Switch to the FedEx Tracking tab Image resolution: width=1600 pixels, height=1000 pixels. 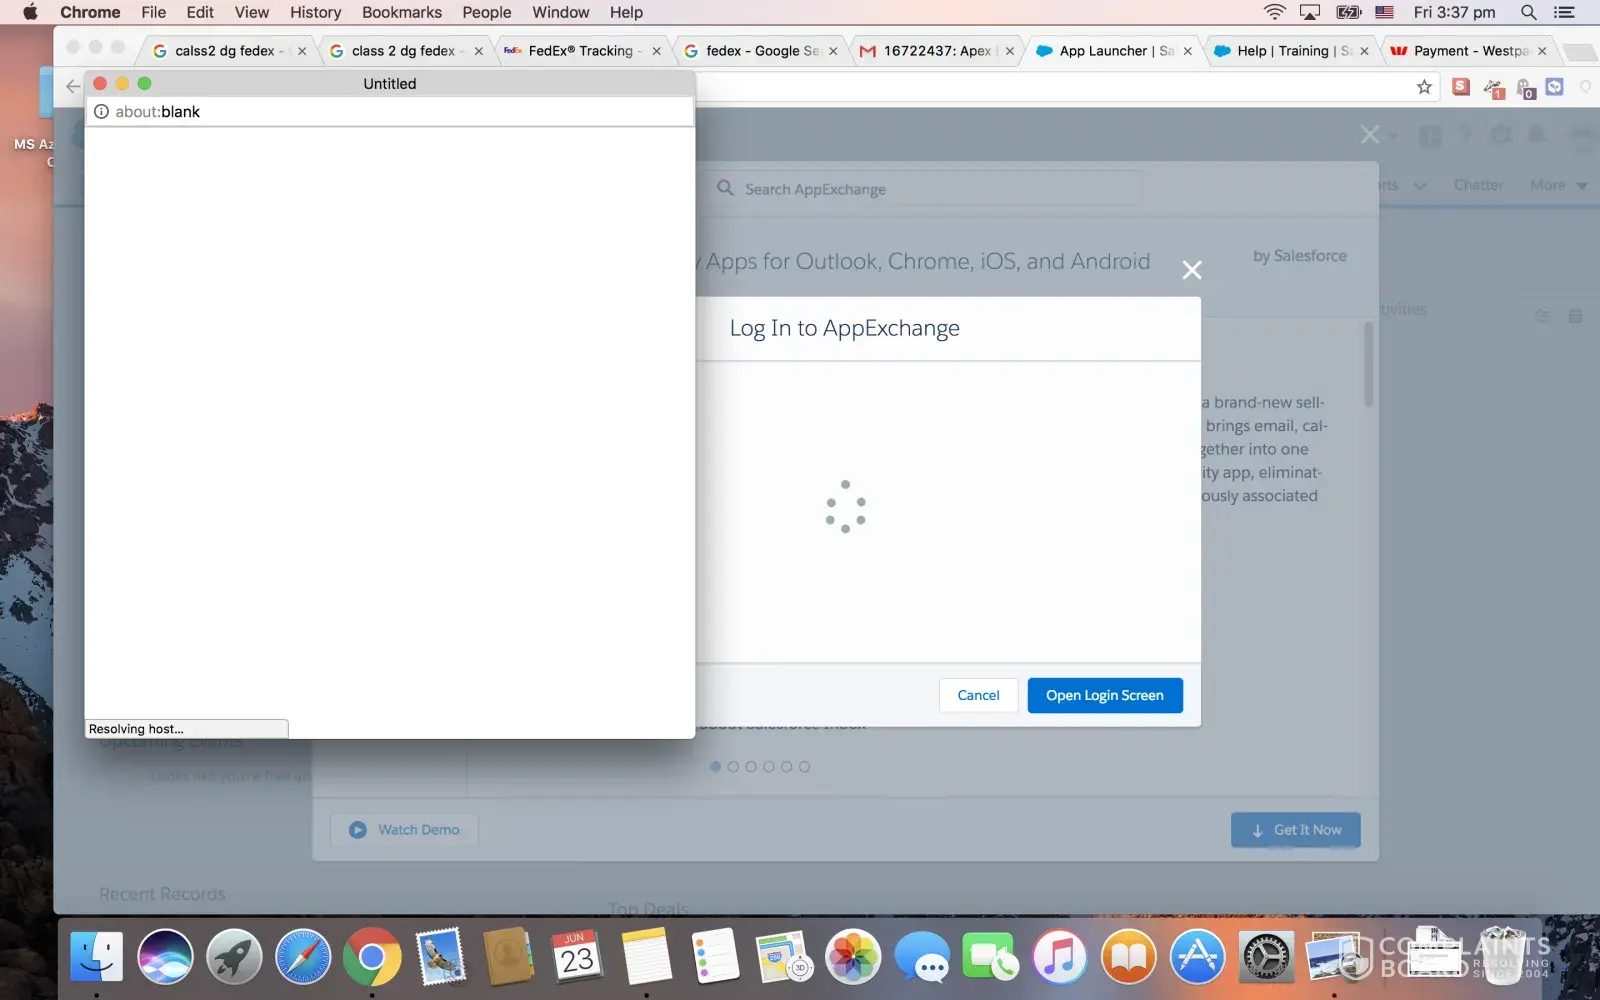(x=584, y=51)
